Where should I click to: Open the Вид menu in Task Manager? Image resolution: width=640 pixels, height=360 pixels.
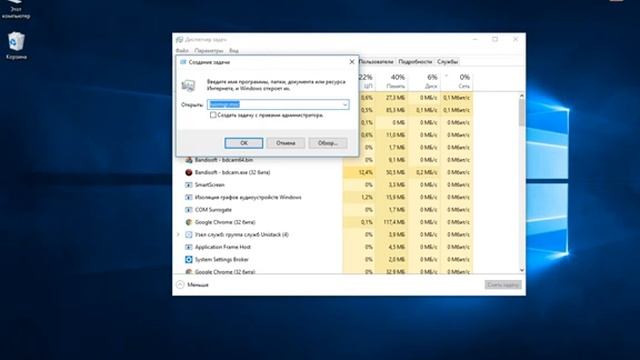233,51
